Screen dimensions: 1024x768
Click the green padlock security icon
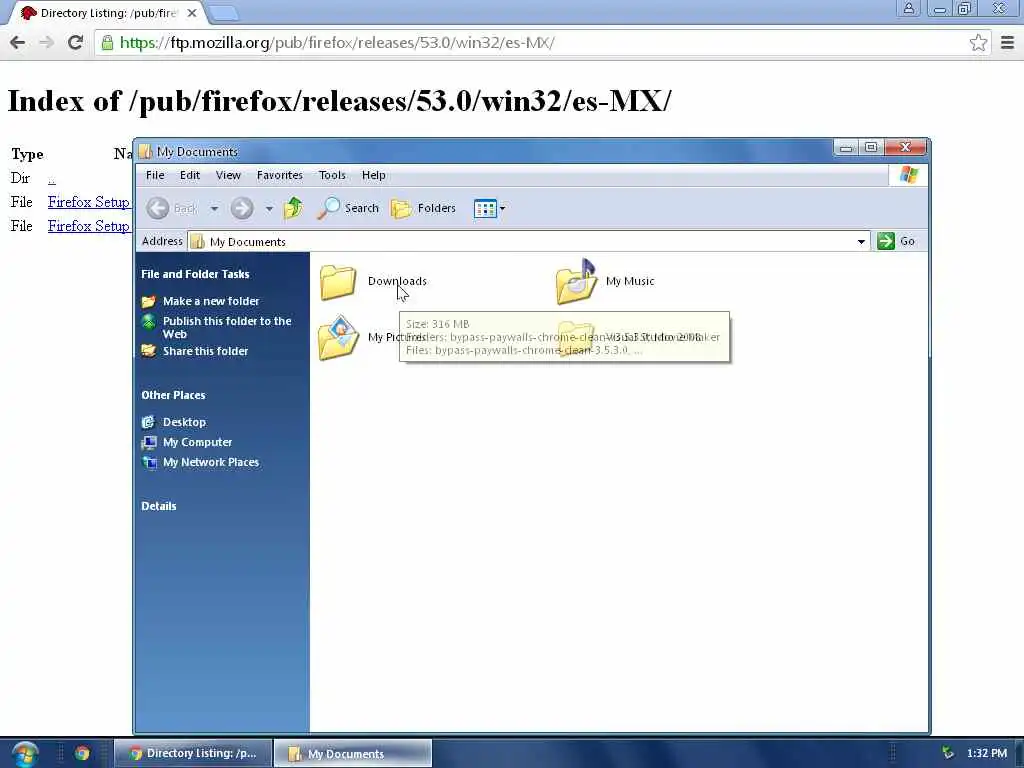point(107,42)
